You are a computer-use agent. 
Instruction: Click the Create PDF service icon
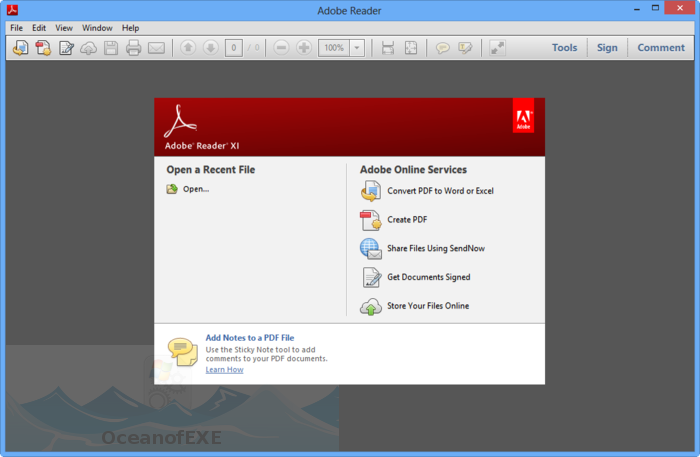pos(371,220)
